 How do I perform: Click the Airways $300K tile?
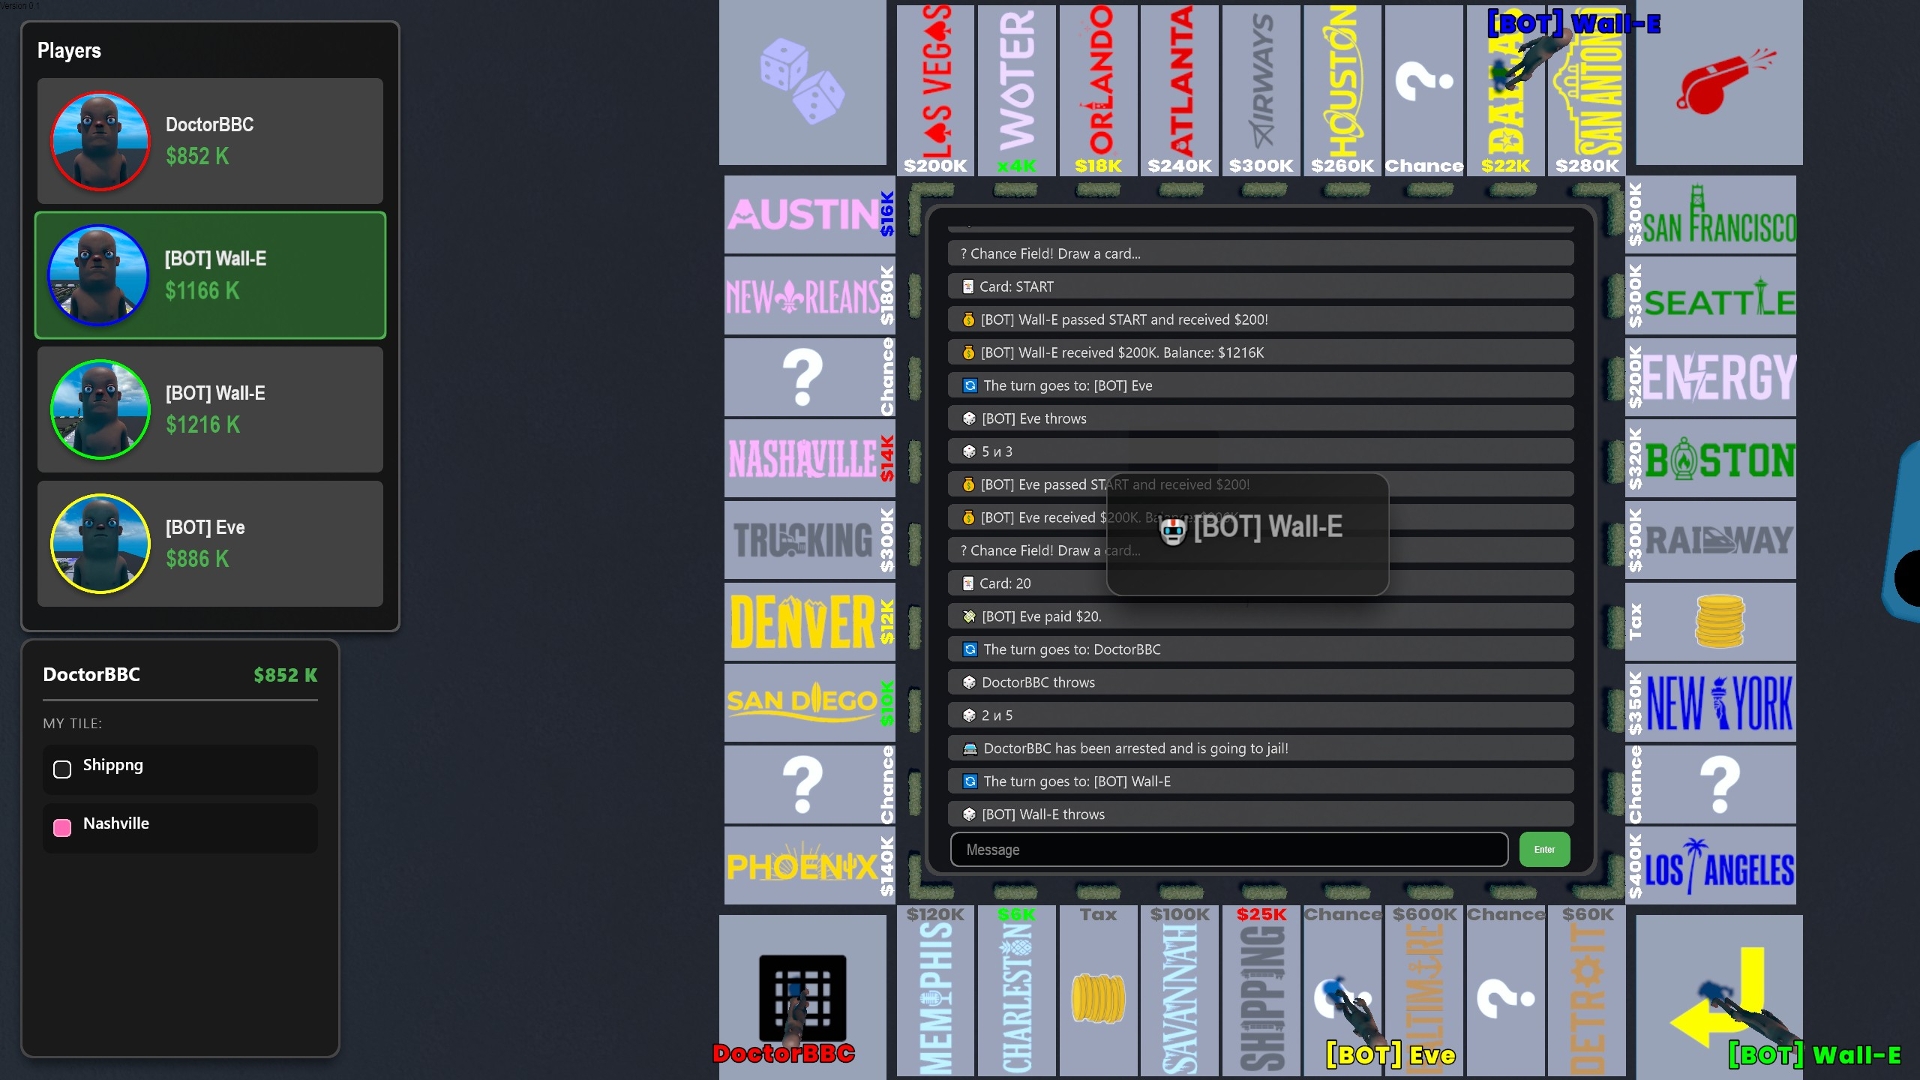[1260, 90]
